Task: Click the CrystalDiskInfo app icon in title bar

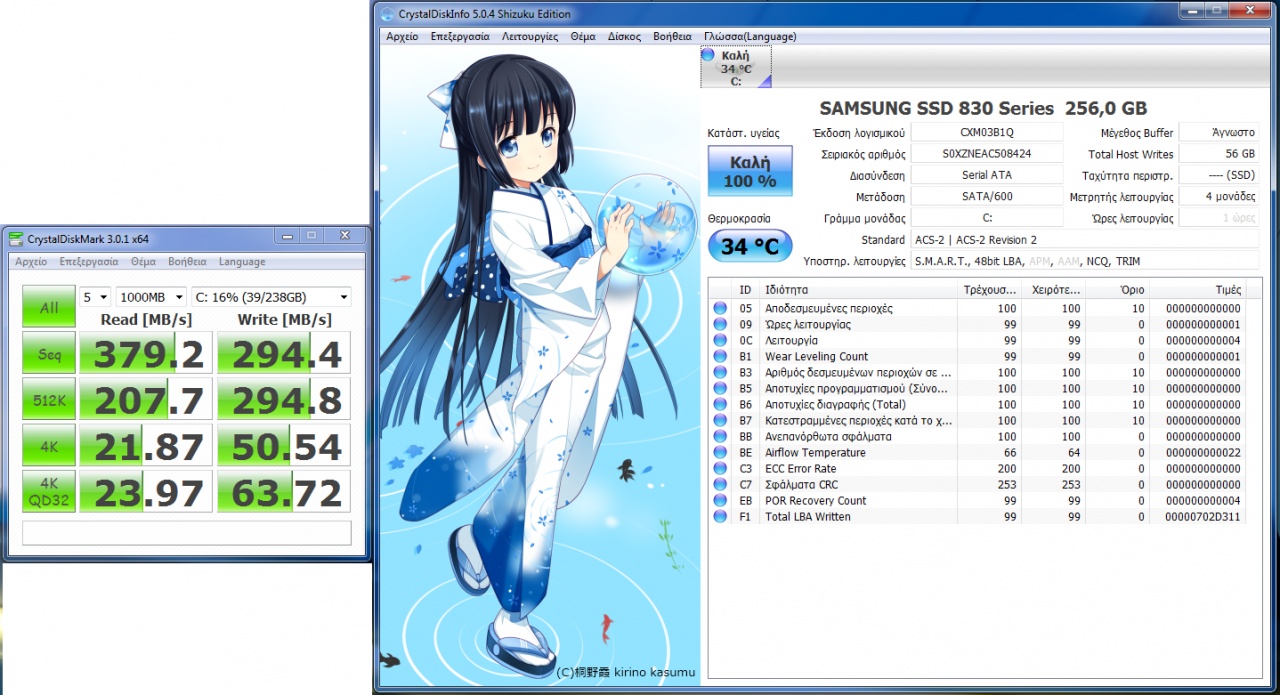Action: click(x=387, y=14)
